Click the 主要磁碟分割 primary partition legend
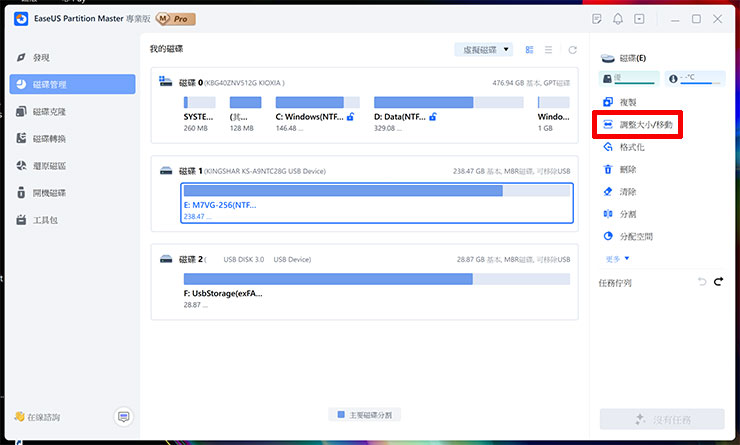 pyautogui.click(x=365, y=415)
